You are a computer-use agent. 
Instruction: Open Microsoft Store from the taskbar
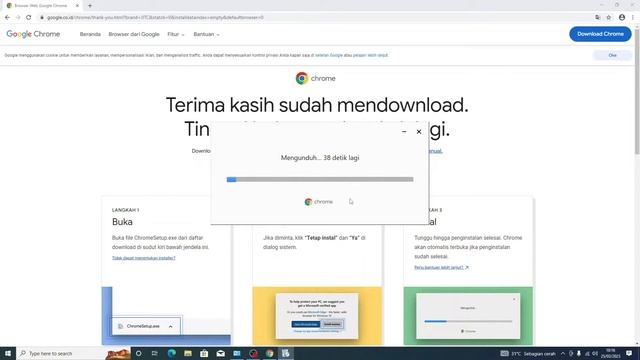click(204, 353)
